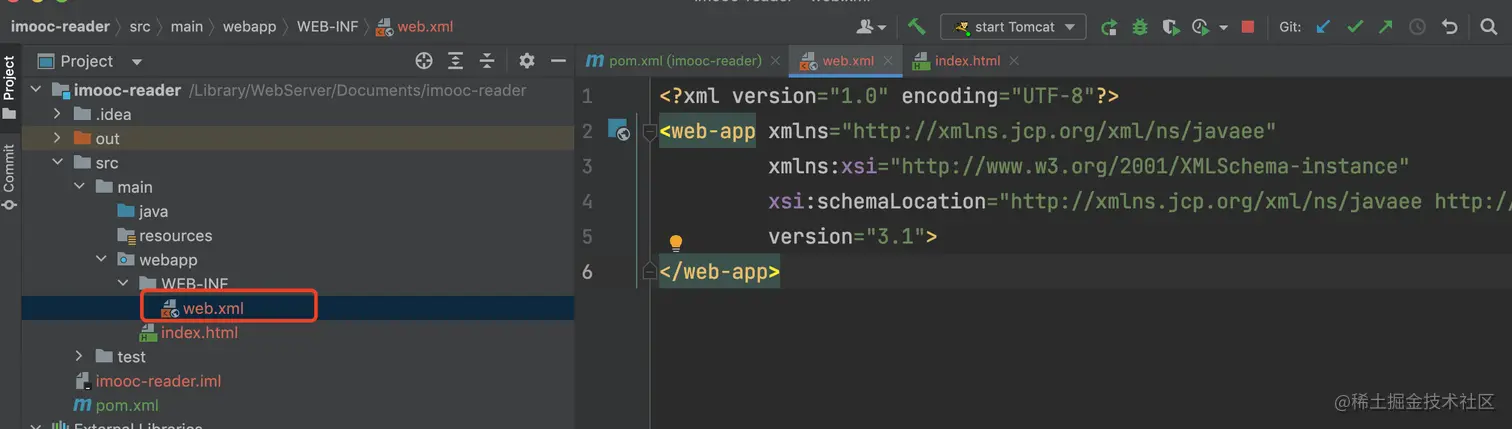
Task: Commit changes using green Git checkmark
Action: [x=1355, y=27]
